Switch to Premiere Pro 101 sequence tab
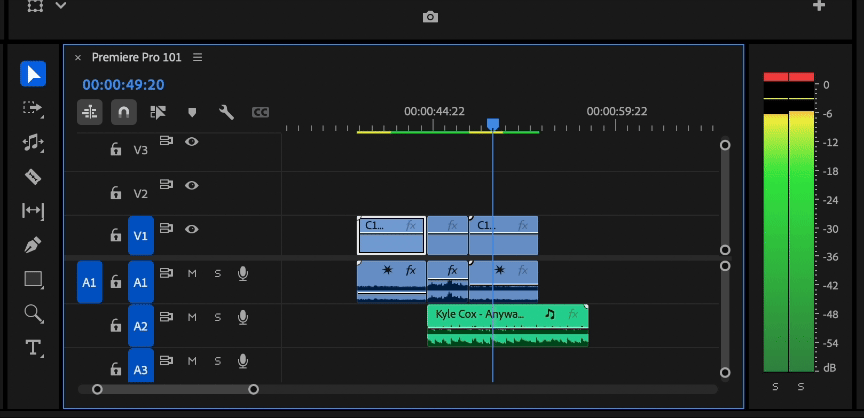Viewport: 864px width, 418px height. [137, 57]
